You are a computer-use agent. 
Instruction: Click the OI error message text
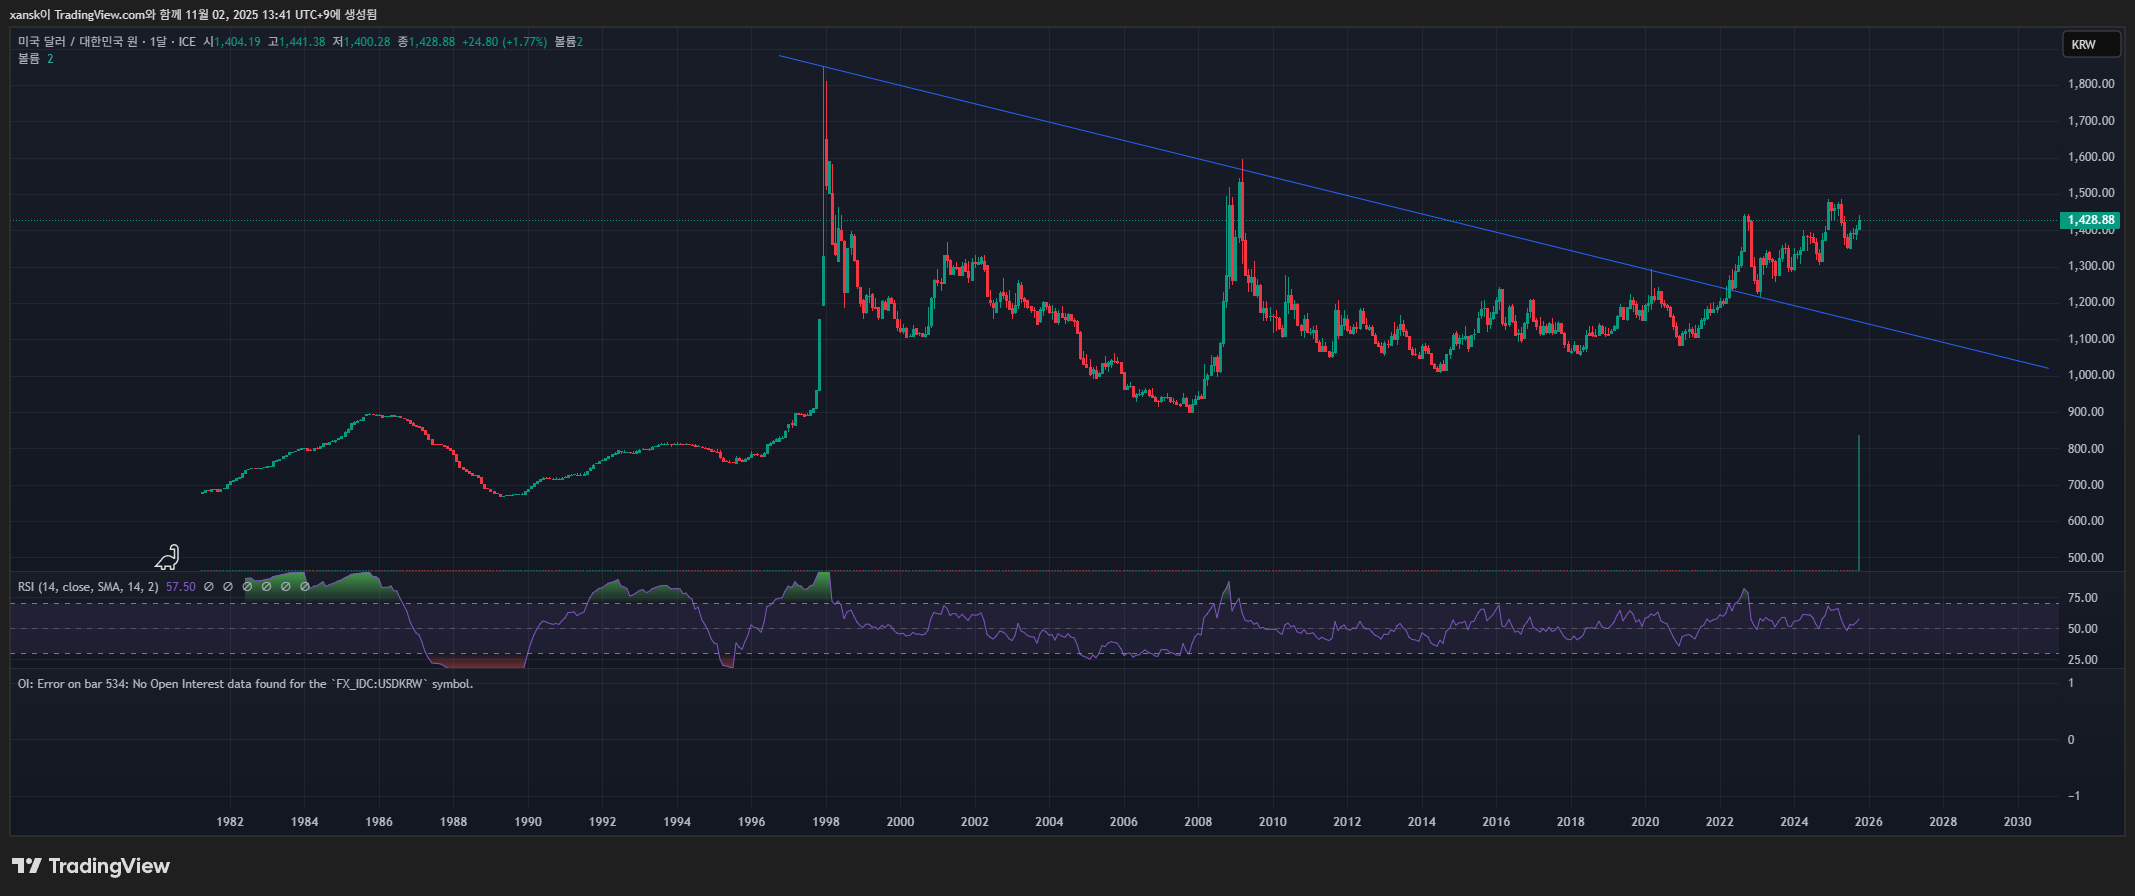tap(246, 684)
